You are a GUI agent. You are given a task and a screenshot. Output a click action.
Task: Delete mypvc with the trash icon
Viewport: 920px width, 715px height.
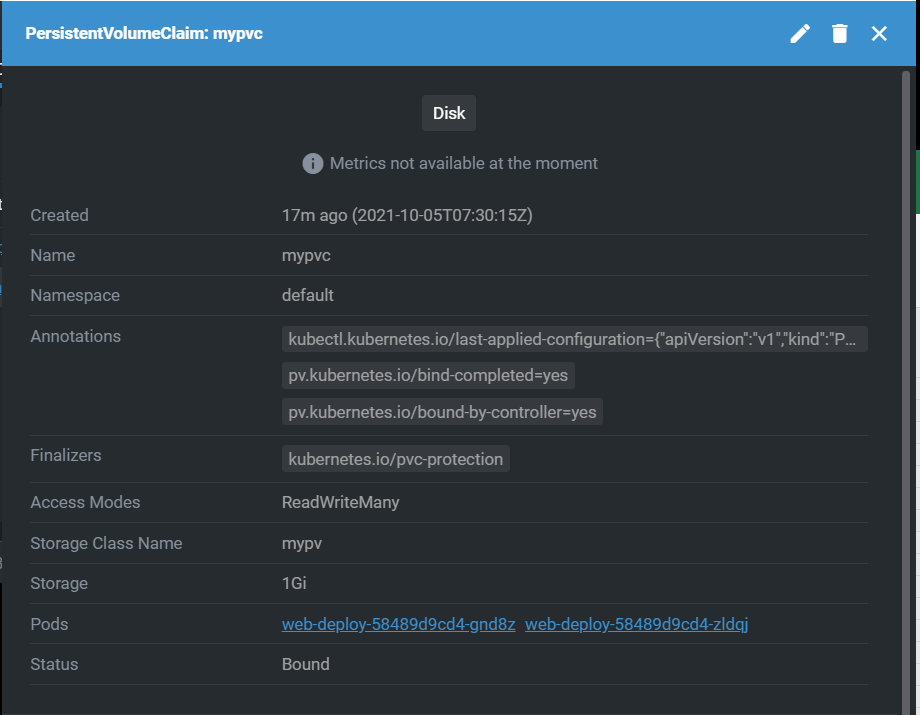(840, 34)
